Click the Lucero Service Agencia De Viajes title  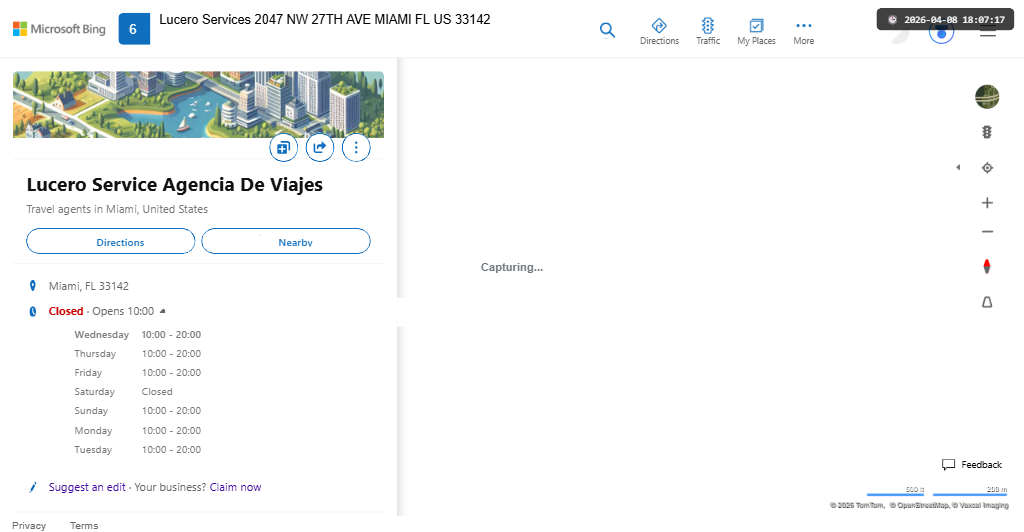point(174,185)
